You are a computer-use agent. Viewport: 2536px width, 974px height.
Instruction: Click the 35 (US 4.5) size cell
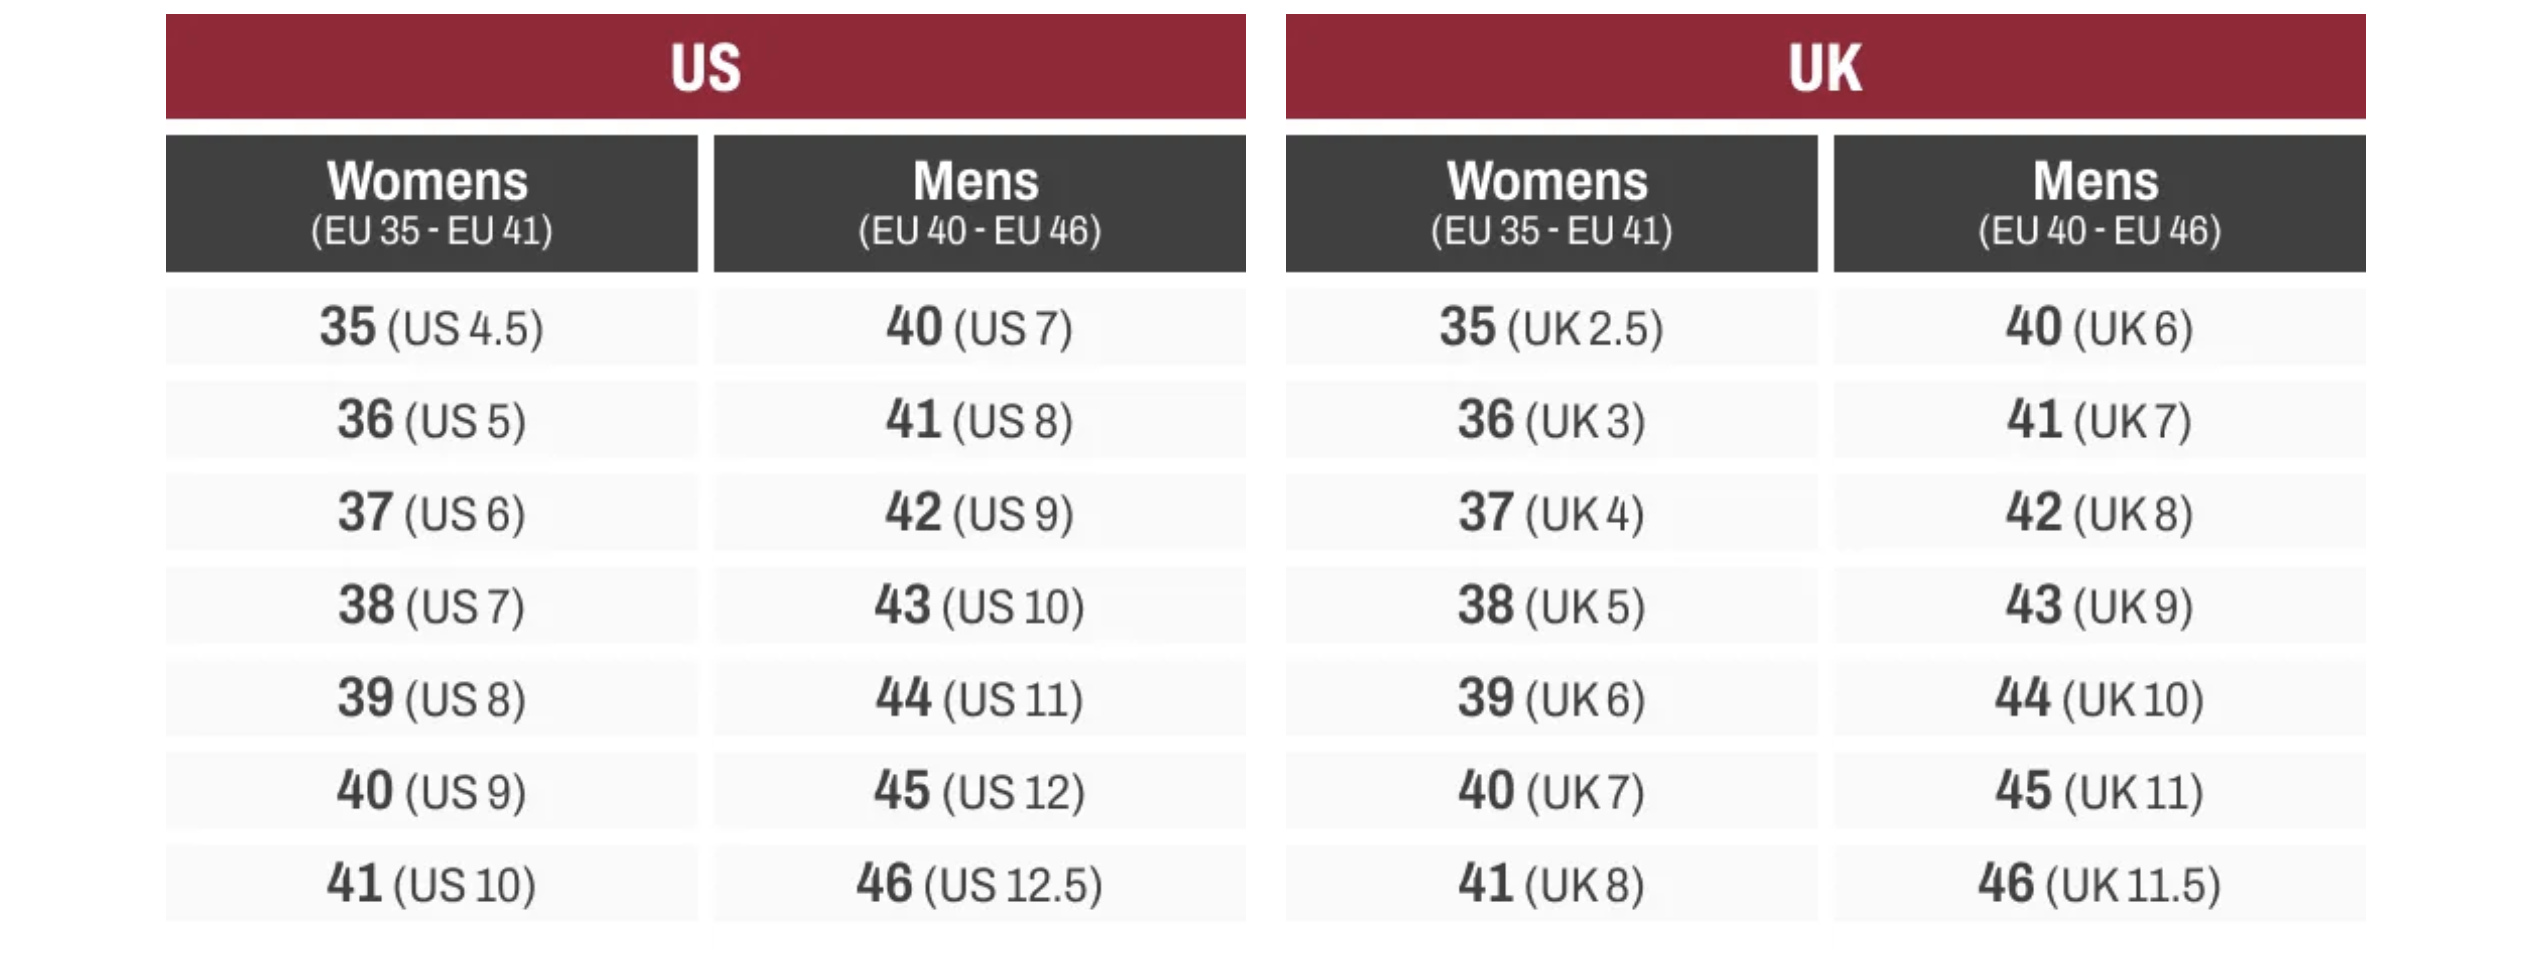click(x=431, y=327)
